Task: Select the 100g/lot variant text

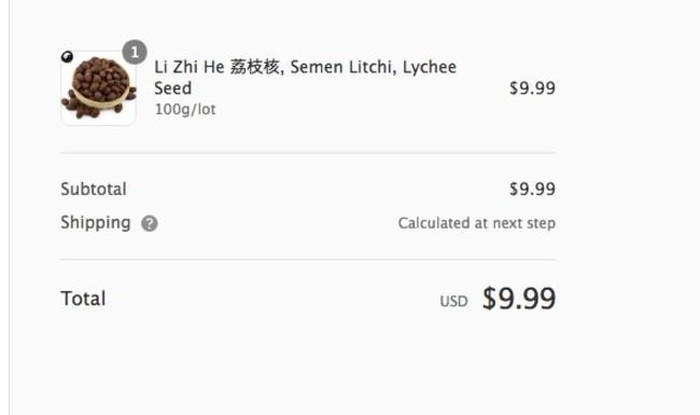Action: pyautogui.click(x=185, y=109)
